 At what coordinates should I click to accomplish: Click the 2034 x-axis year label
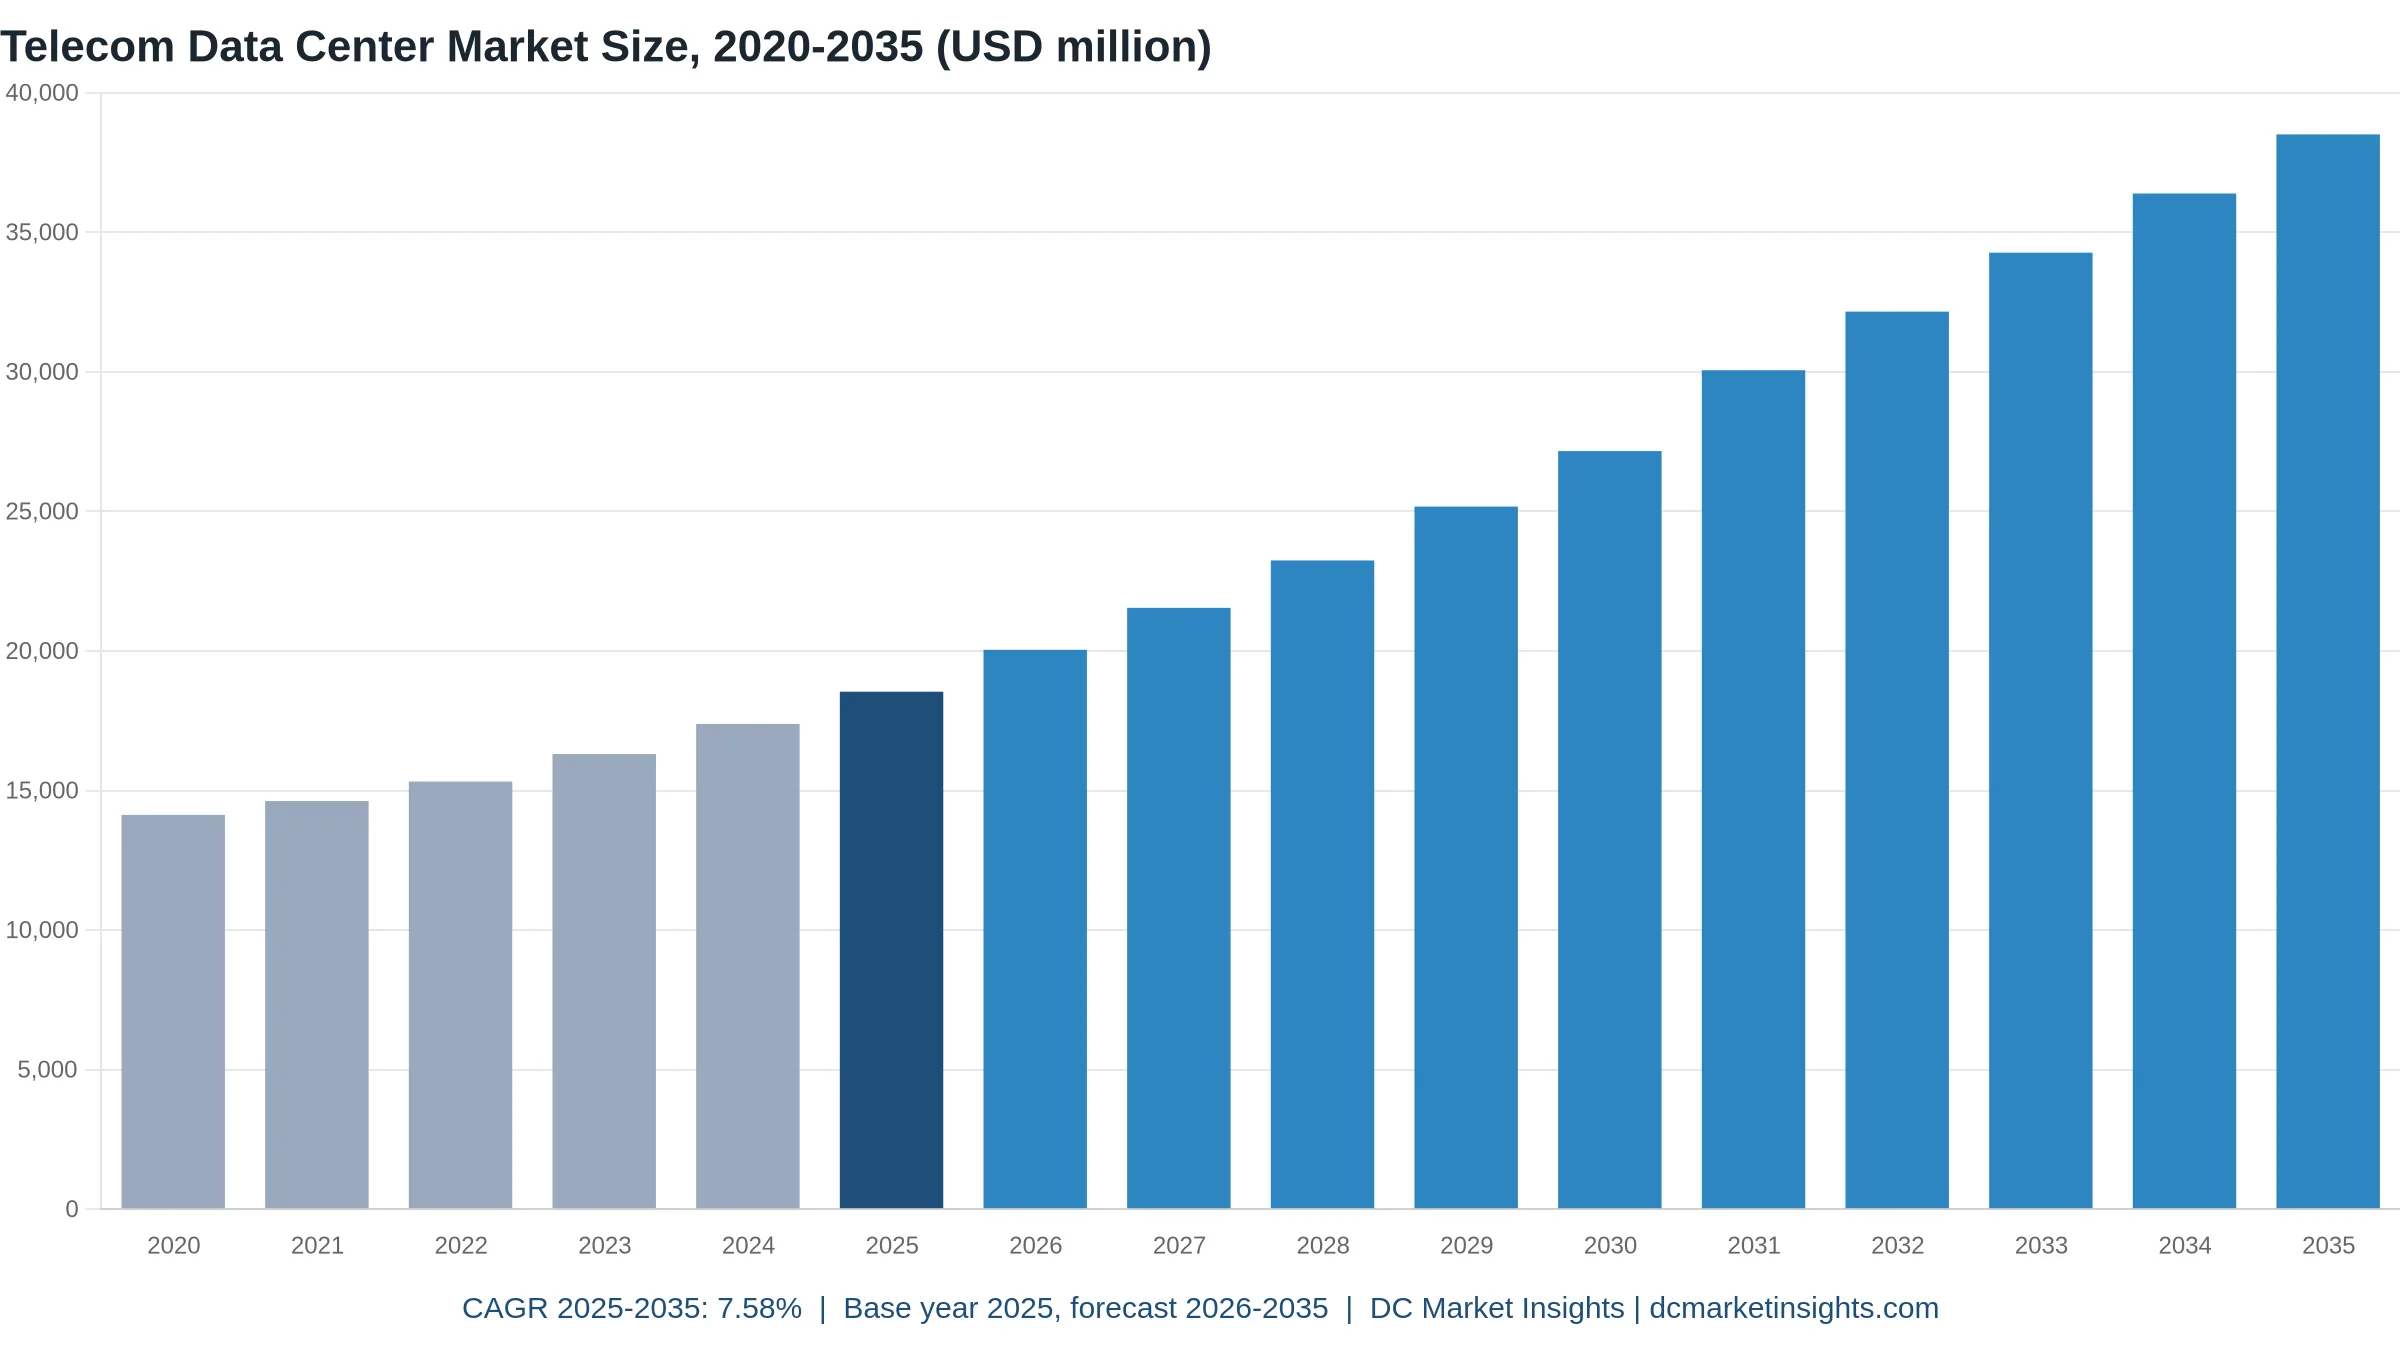pyautogui.click(x=2185, y=1246)
